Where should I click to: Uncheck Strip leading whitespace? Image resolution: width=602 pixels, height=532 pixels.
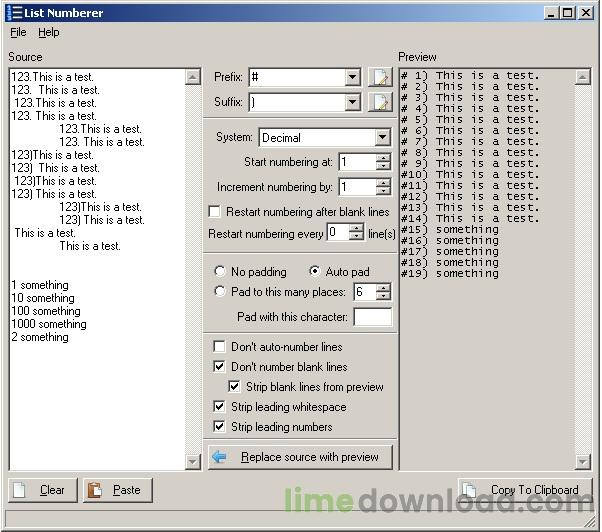pyautogui.click(x=219, y=406)
